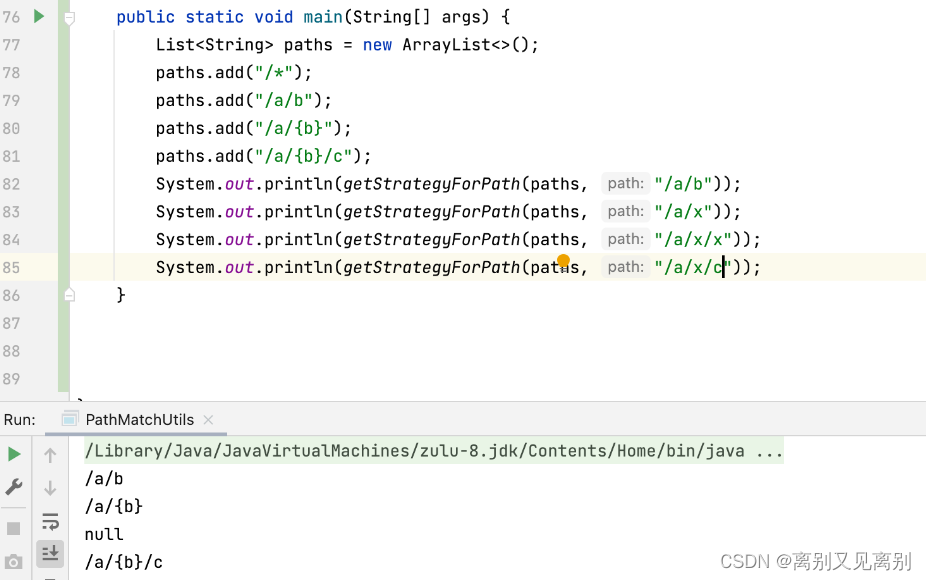Click string "/a/{b}/c" on line 81
926x580 pixels.
[304, 156]
